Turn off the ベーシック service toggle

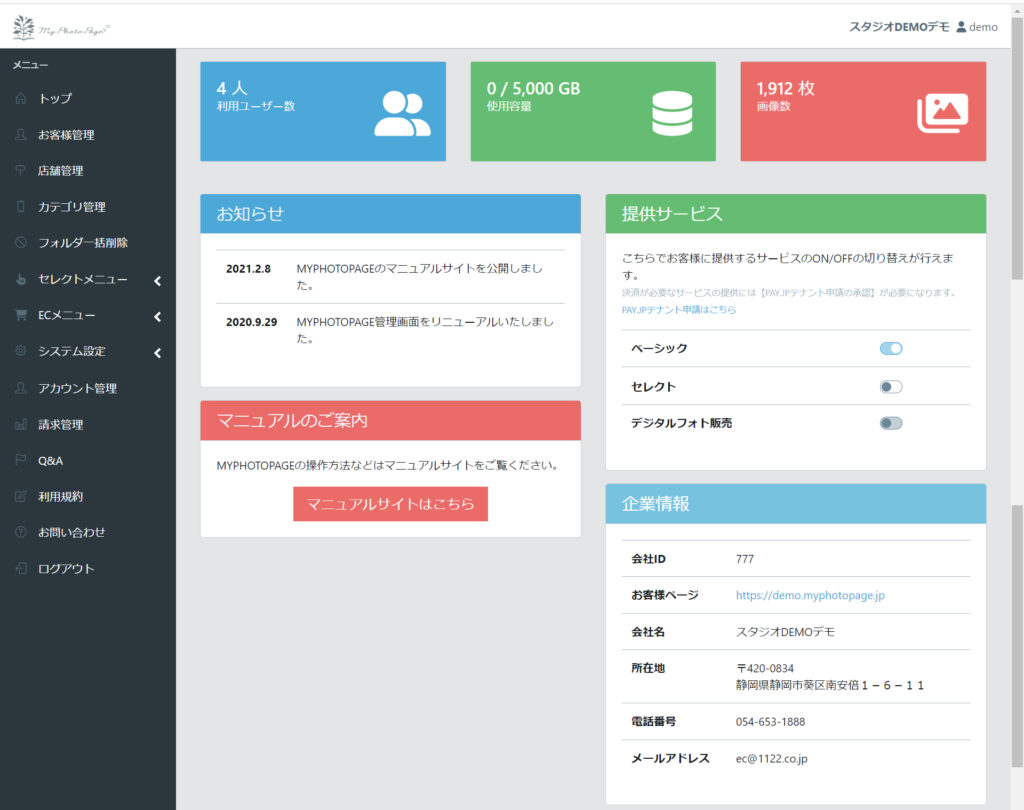click(x=891, y=348)
